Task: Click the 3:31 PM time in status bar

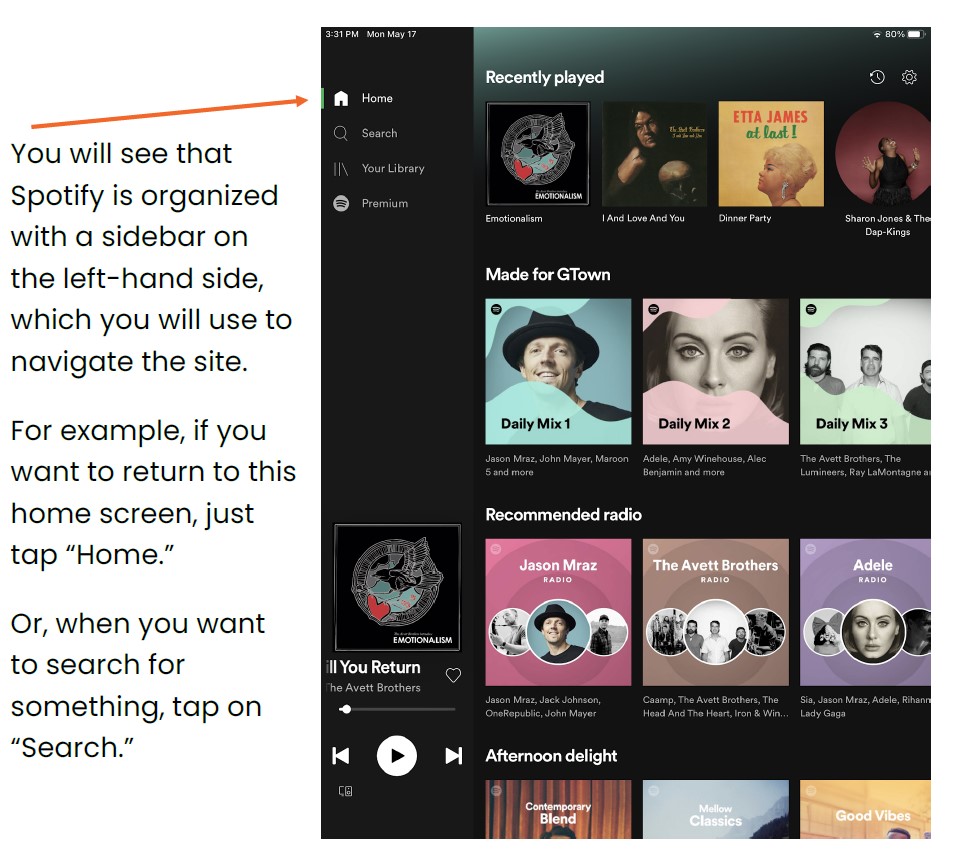Action: 342,34
